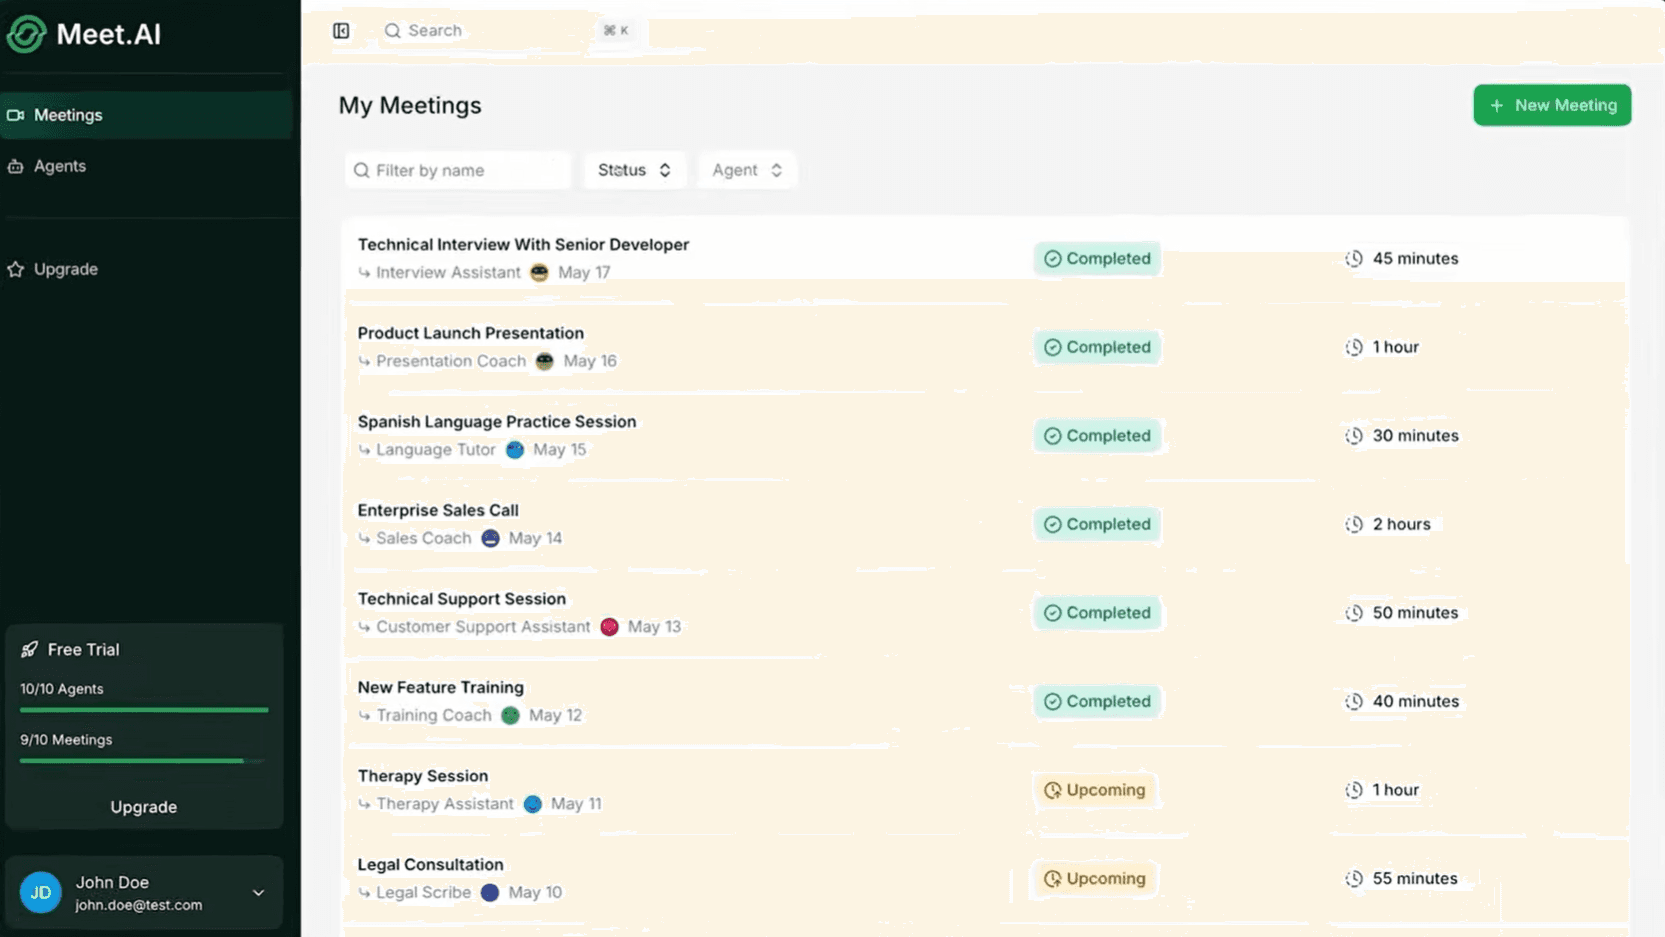The width and height of the screenshot is (1665, 937).
Task: Click Upcoming badge for Legal Consultation
Action: point(1095,879)
